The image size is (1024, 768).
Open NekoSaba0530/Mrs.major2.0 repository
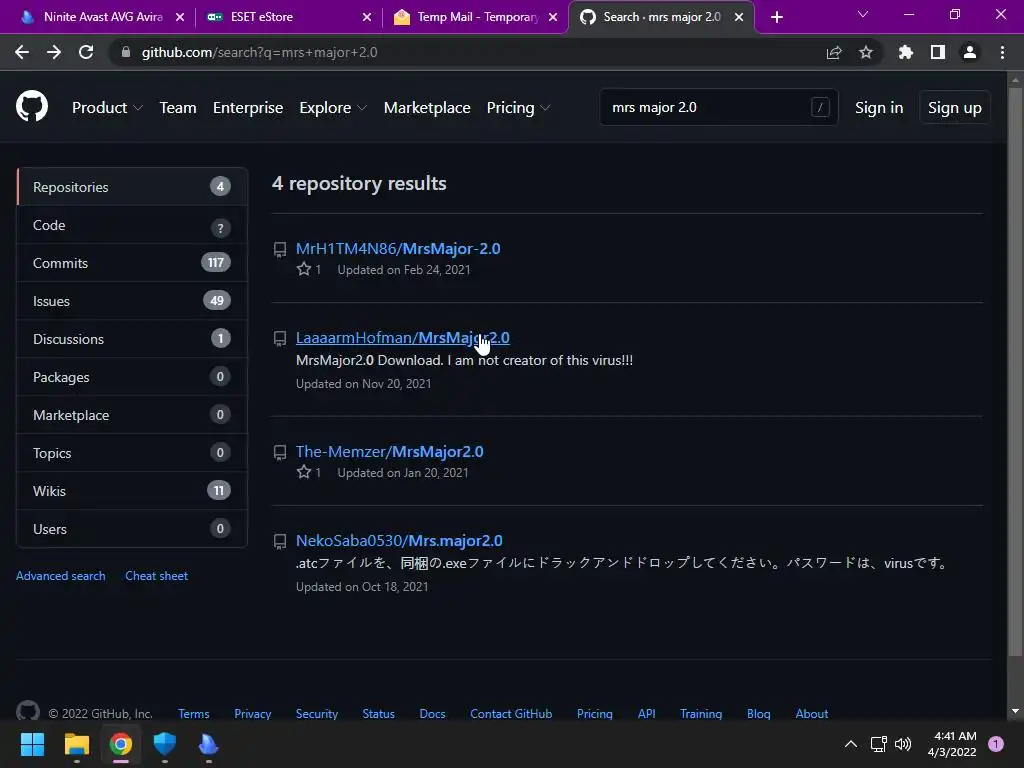[399, 541]
